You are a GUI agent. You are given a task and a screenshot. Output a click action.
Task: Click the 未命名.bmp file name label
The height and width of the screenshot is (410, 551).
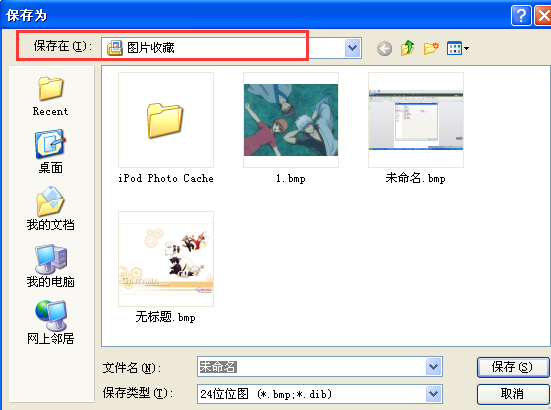[x=416, y=178]
